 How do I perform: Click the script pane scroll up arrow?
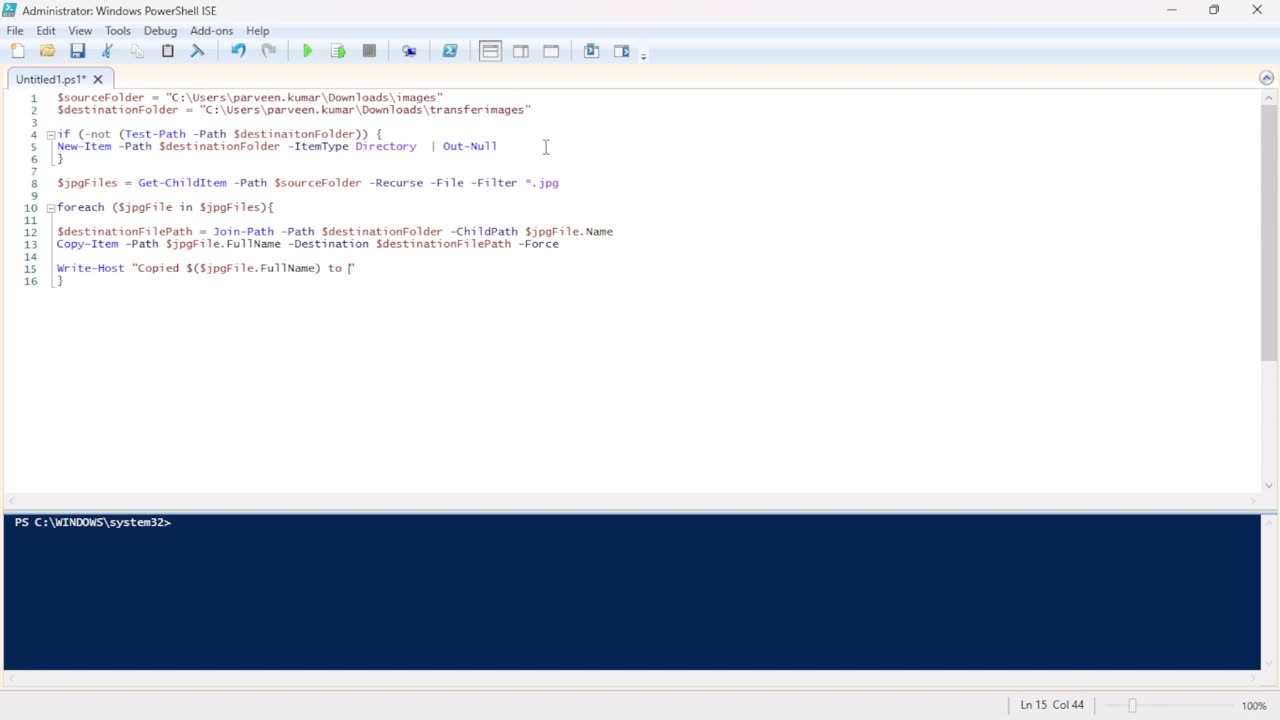click(x=1269, y=96)
